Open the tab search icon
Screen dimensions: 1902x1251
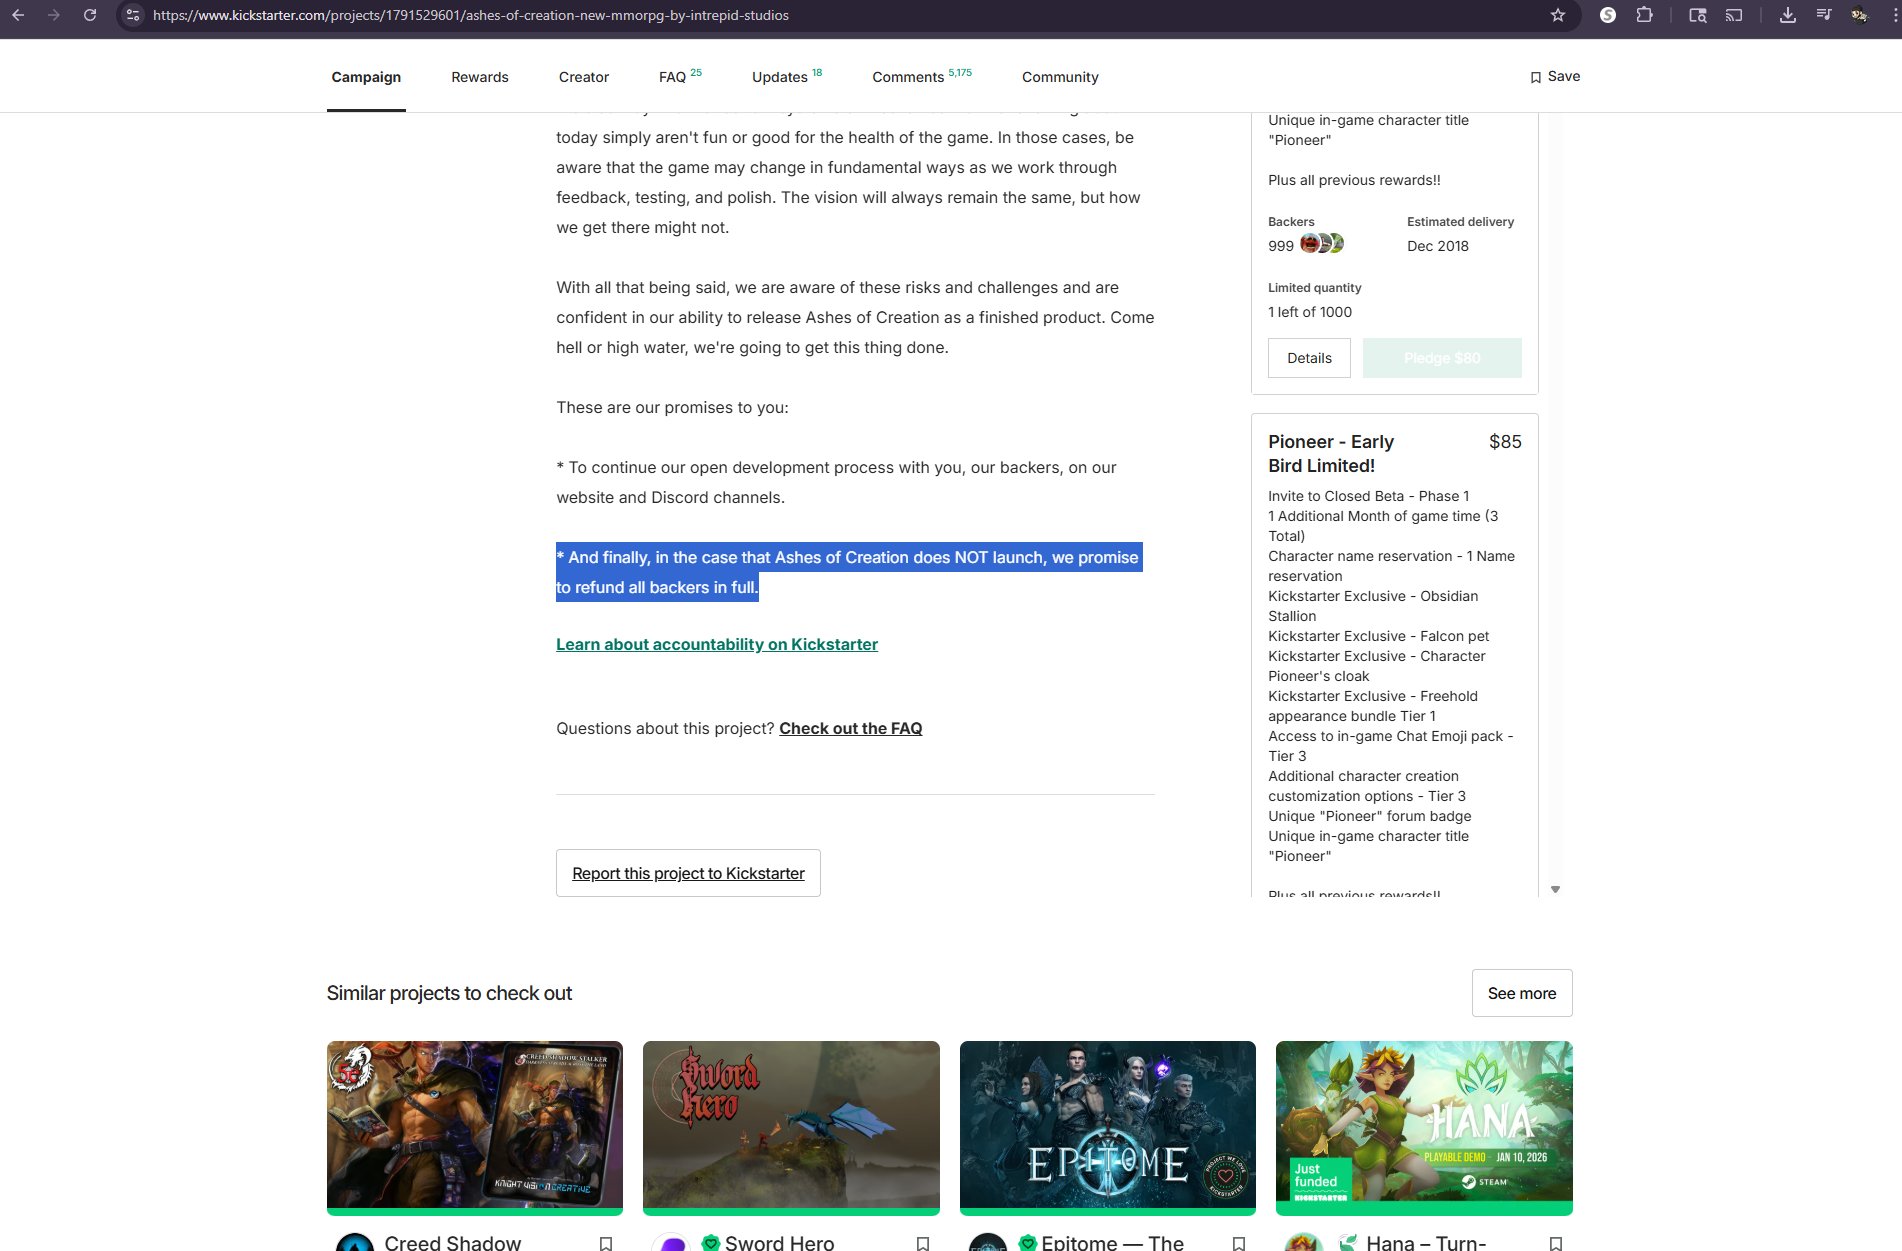1698,15
